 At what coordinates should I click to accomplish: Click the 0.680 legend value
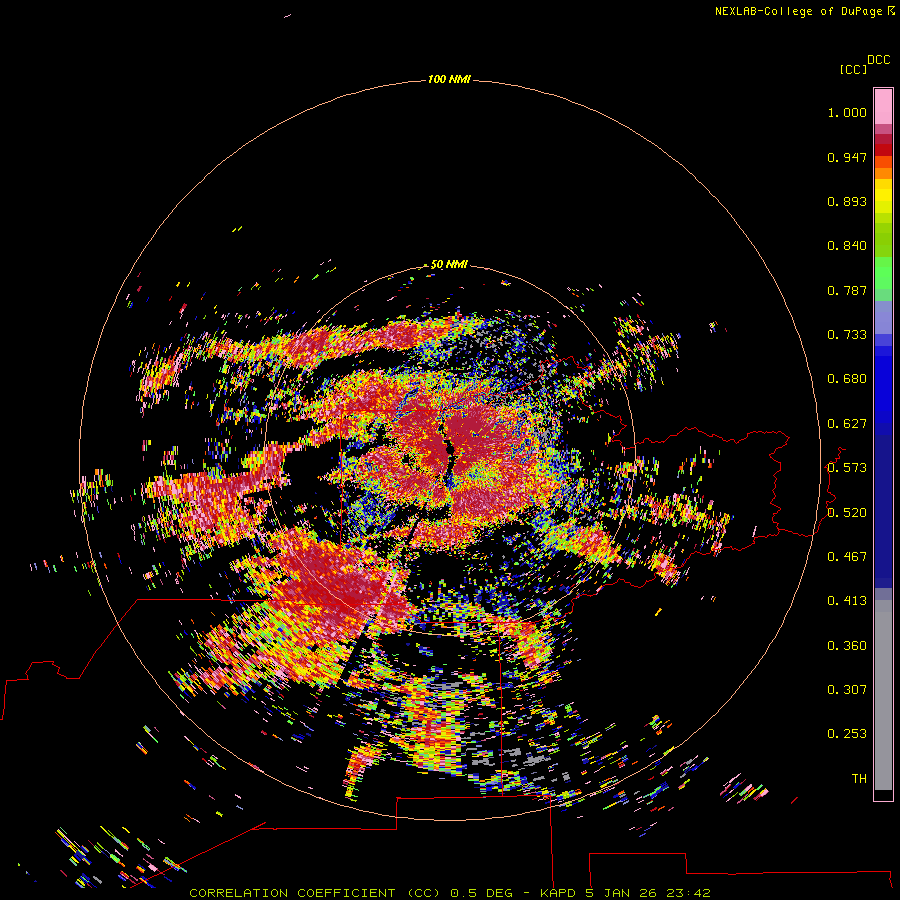coord(847,379)
